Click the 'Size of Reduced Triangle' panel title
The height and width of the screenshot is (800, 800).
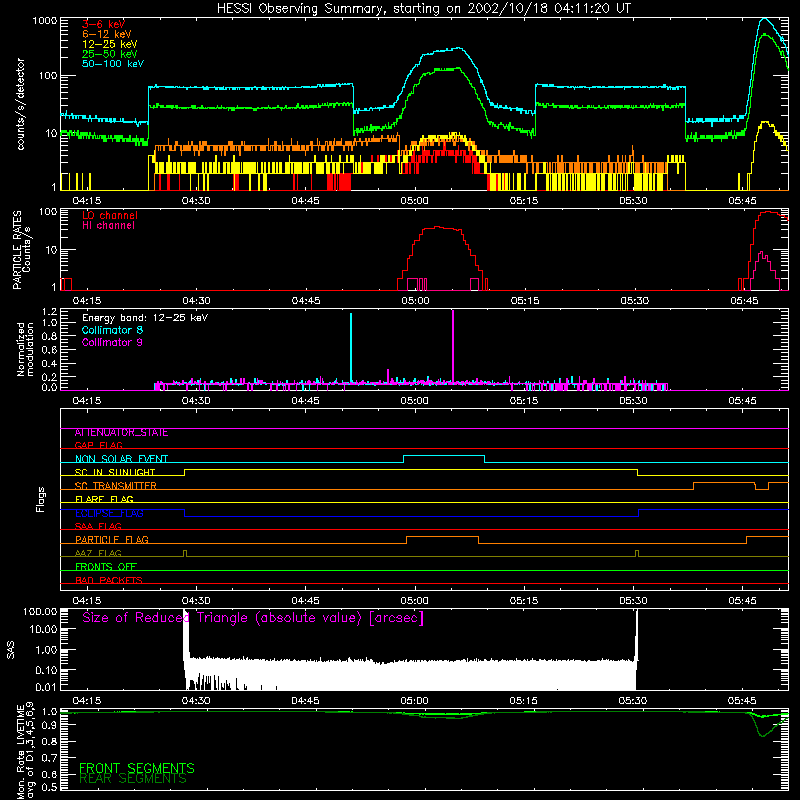[x=253, y=618]
